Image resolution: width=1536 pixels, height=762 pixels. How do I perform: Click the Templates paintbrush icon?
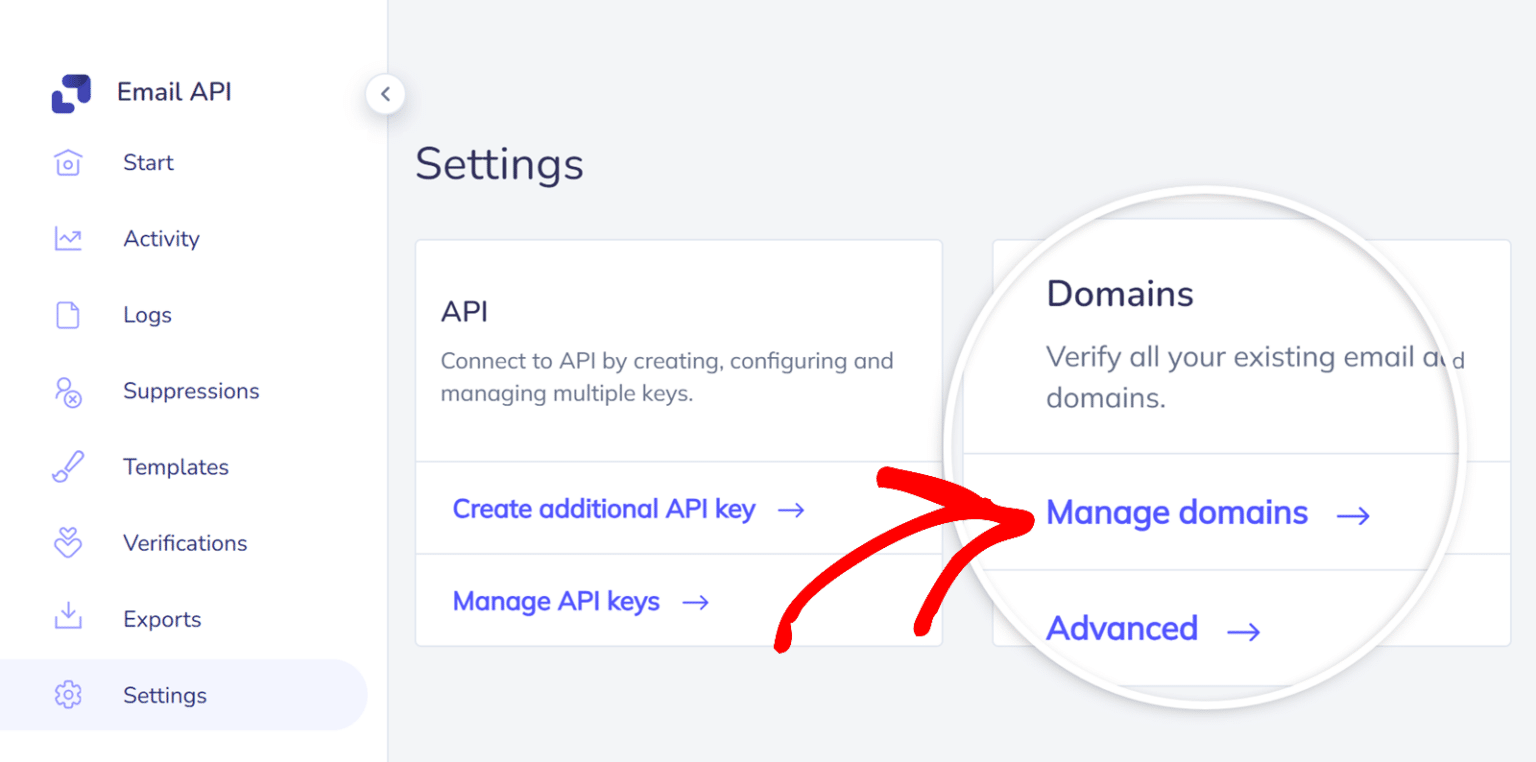point(67,467)
